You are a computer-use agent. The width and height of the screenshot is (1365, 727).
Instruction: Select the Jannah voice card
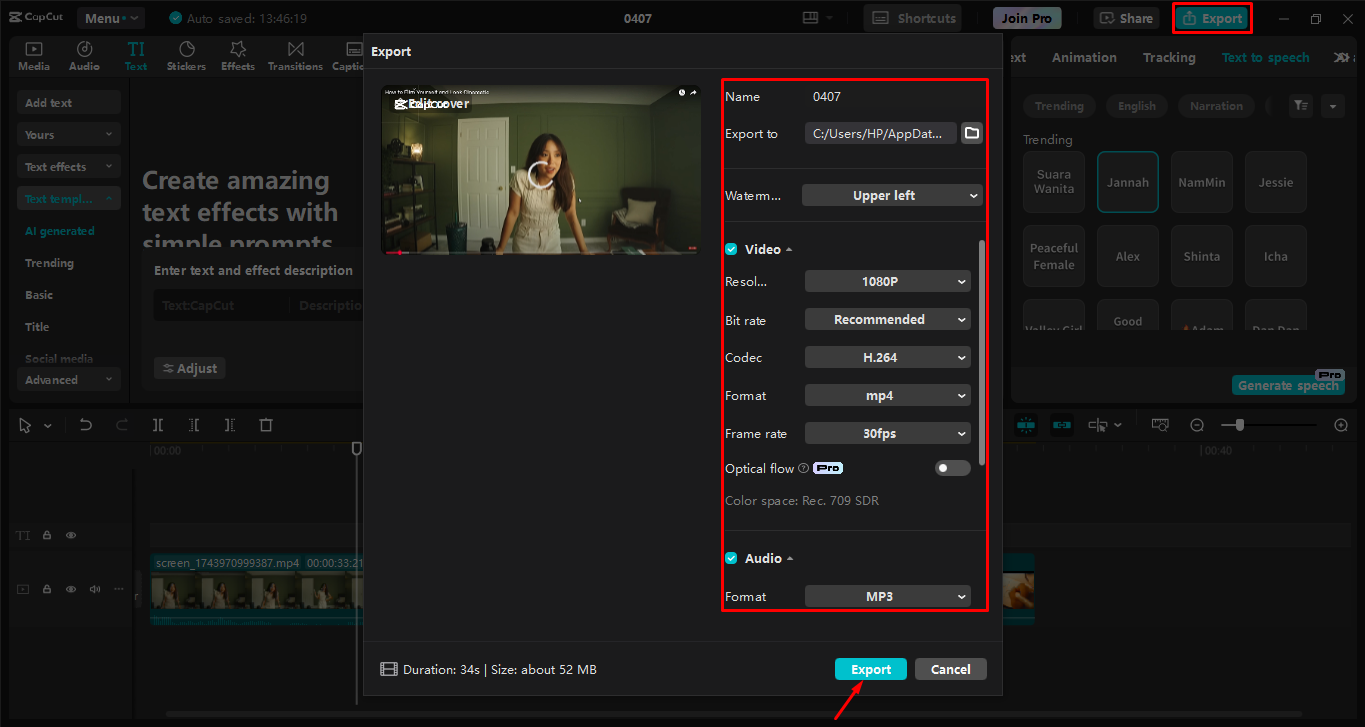coord(1128,182)
